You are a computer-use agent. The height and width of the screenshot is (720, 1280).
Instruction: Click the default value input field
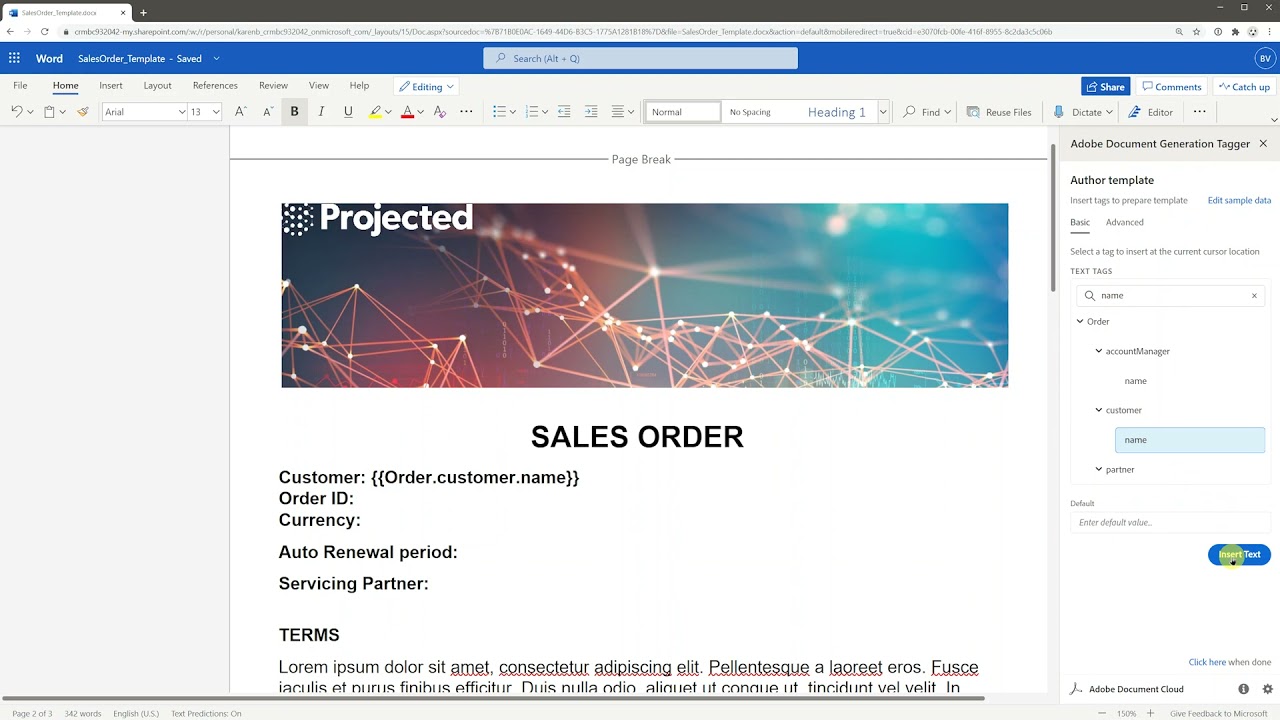pos(1171,522)
